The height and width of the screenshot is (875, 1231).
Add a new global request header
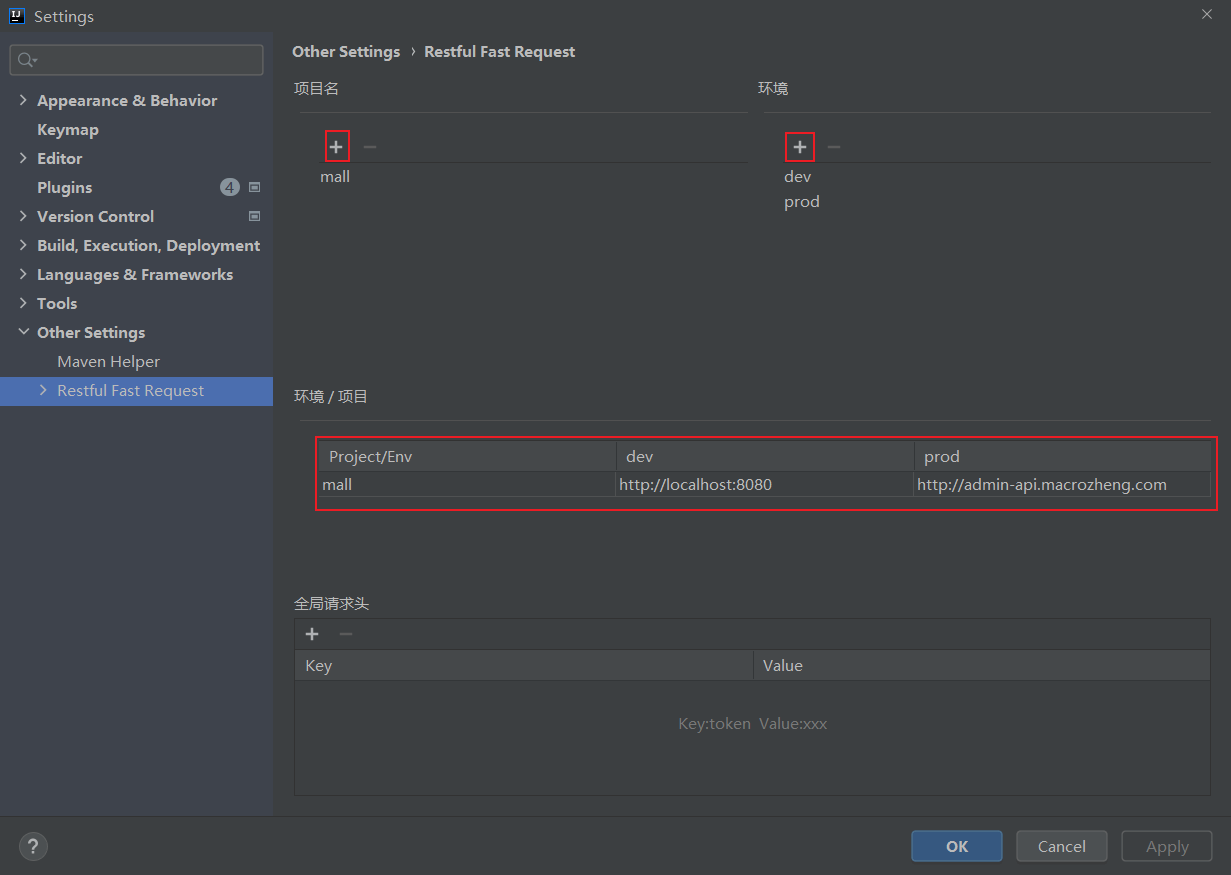pos(312,634)
